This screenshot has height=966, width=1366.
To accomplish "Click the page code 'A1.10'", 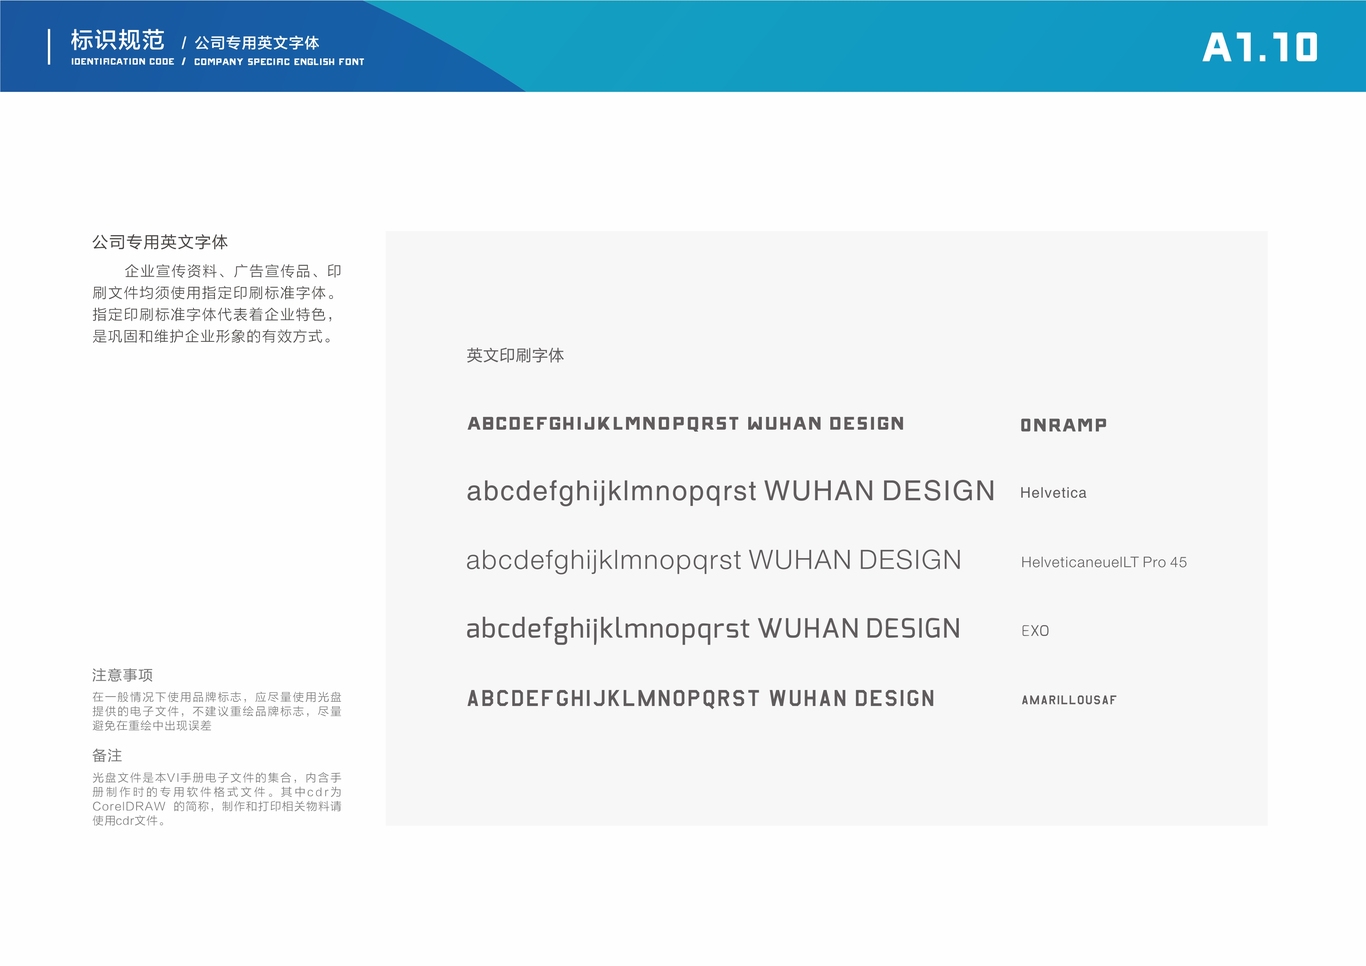I will click(1260, 47).
